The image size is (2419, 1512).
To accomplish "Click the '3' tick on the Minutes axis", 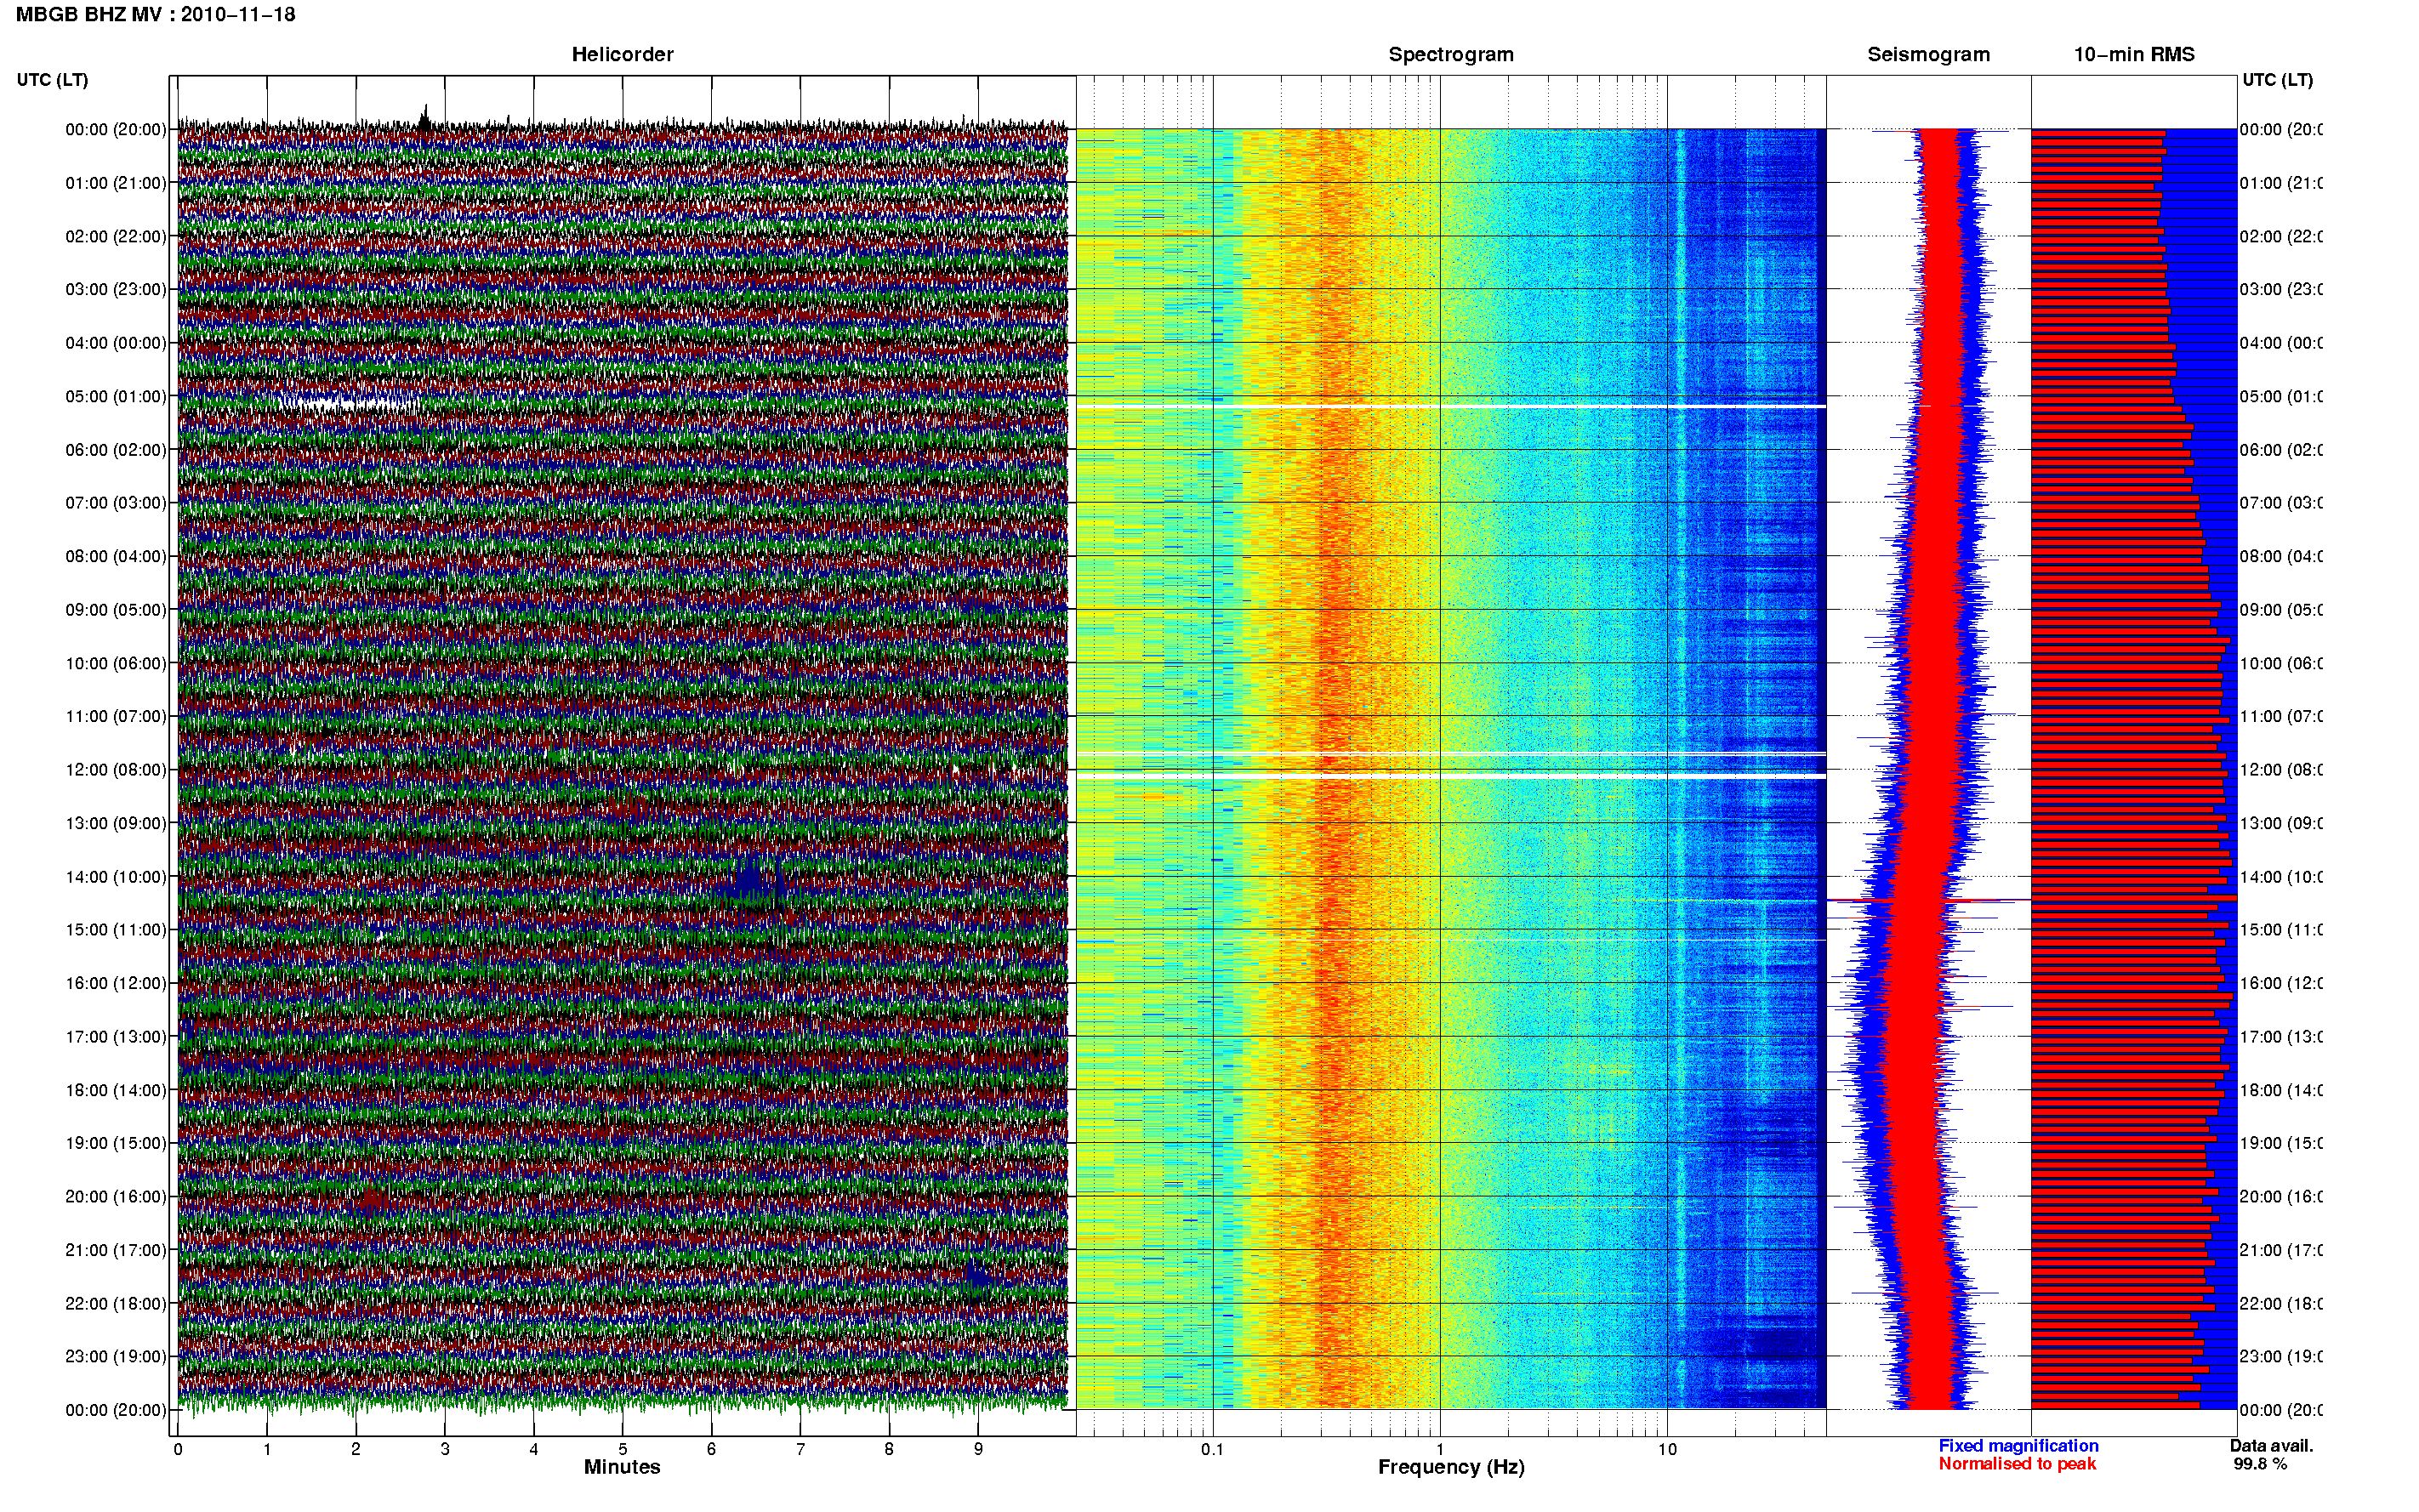I will coord(445,1449).
